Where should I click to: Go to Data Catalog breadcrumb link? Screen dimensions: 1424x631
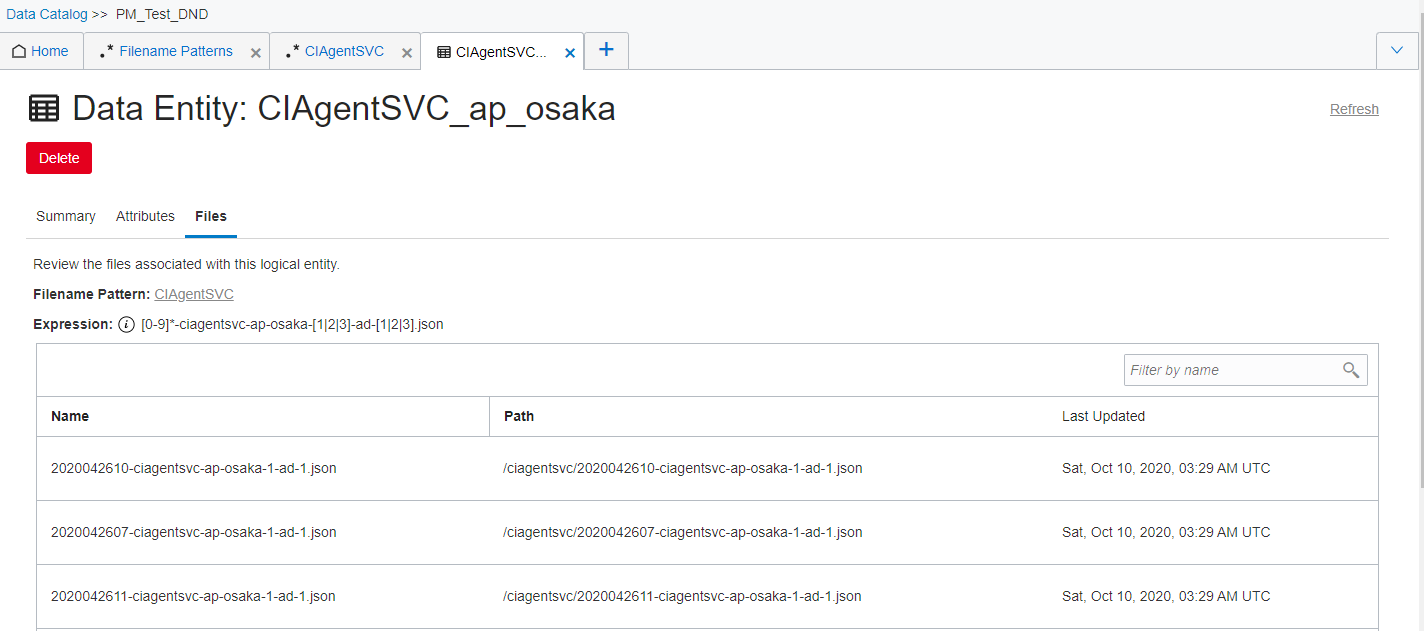click(47, 14)
